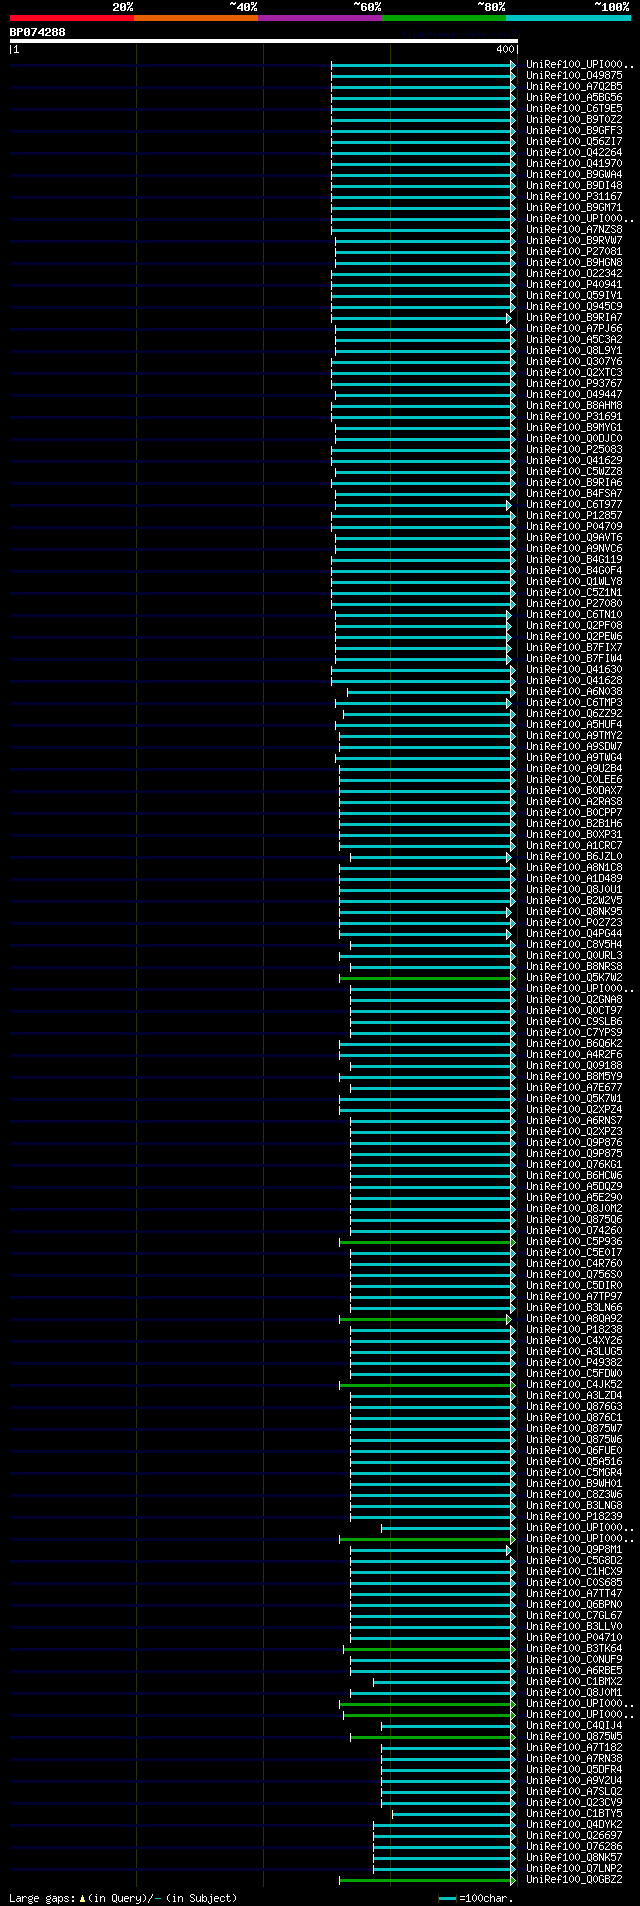This screenshot has height=1906, width=640.
Task: Click the orange ~40% identity legend segment
Action: pos(196,18)
